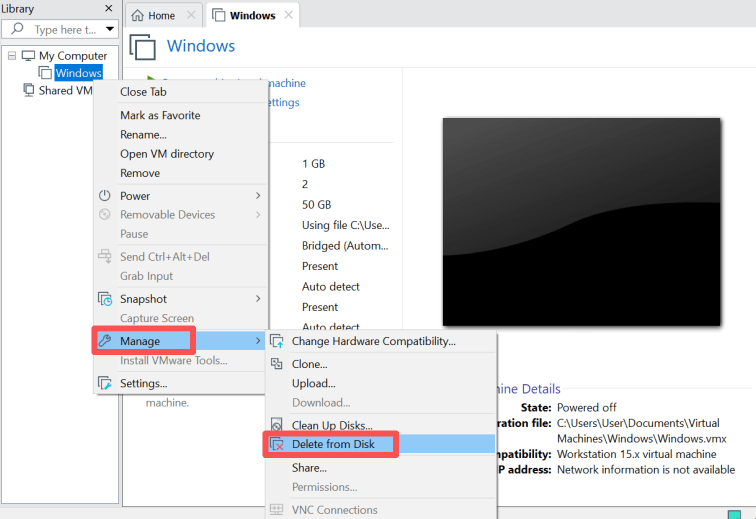The width and height of the screenshot is (756, 519).
Task: Click the VNC Connections icon
Action: coord(277,509)
